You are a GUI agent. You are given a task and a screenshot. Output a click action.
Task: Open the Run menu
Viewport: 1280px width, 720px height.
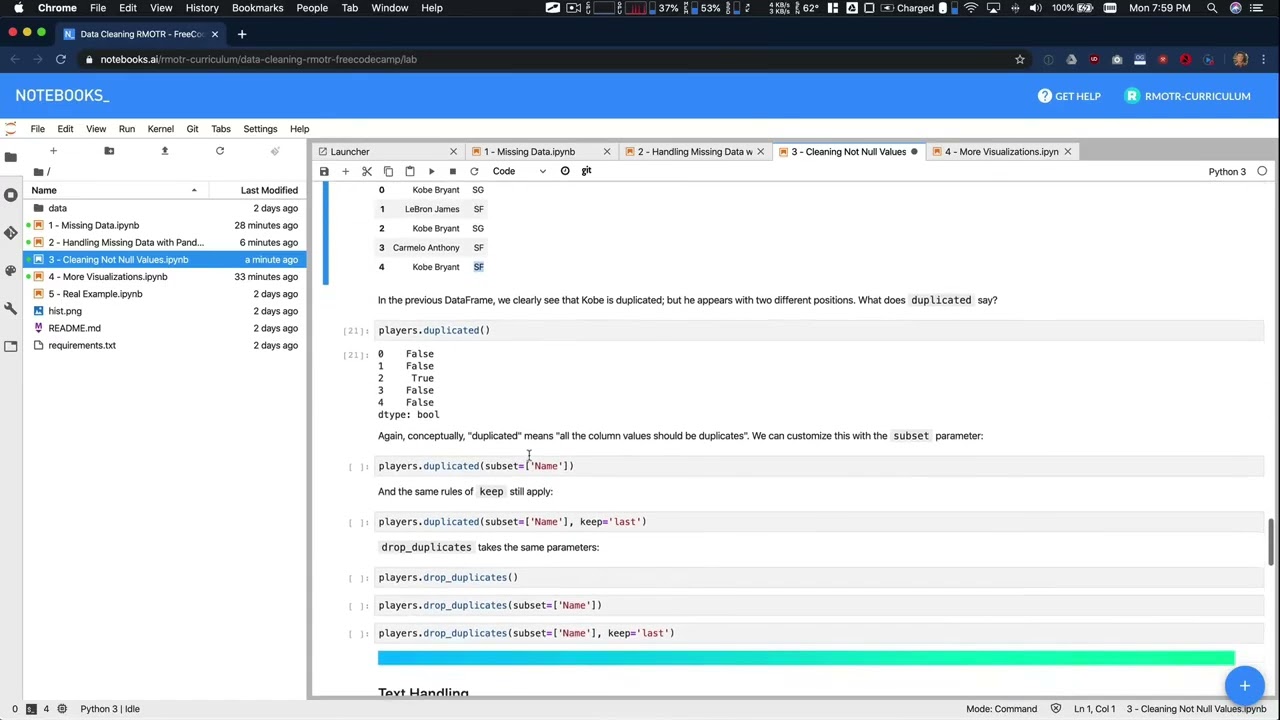tap(126, 129)
